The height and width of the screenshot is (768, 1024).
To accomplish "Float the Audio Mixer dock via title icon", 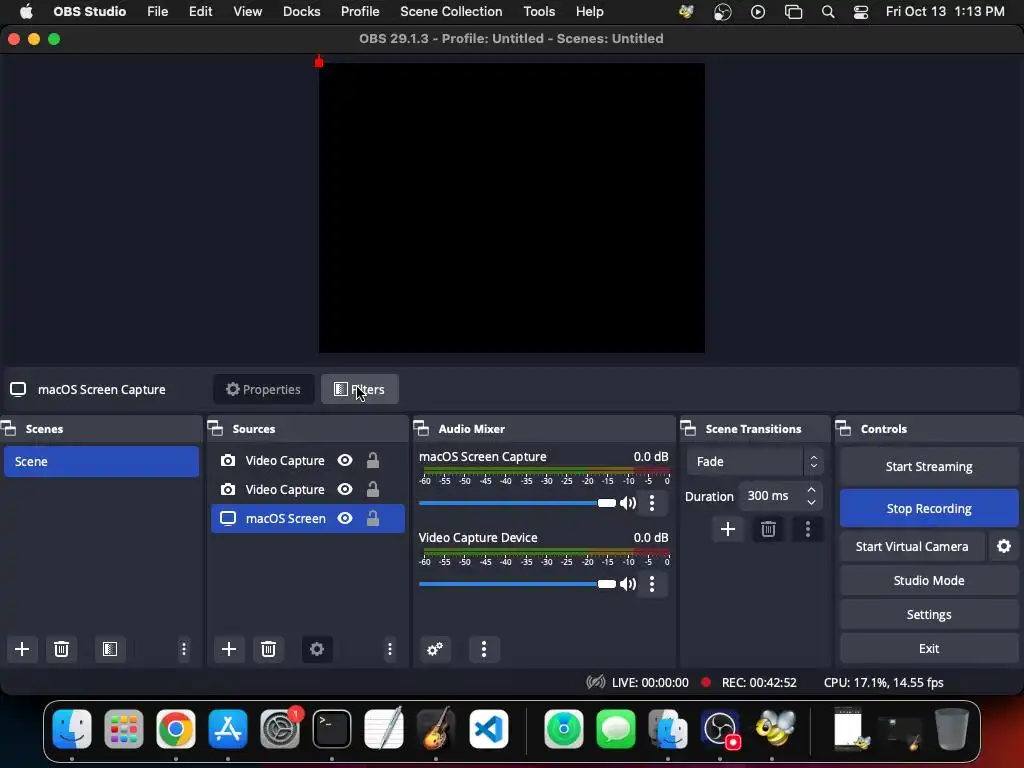I will [x=421, y=428].
